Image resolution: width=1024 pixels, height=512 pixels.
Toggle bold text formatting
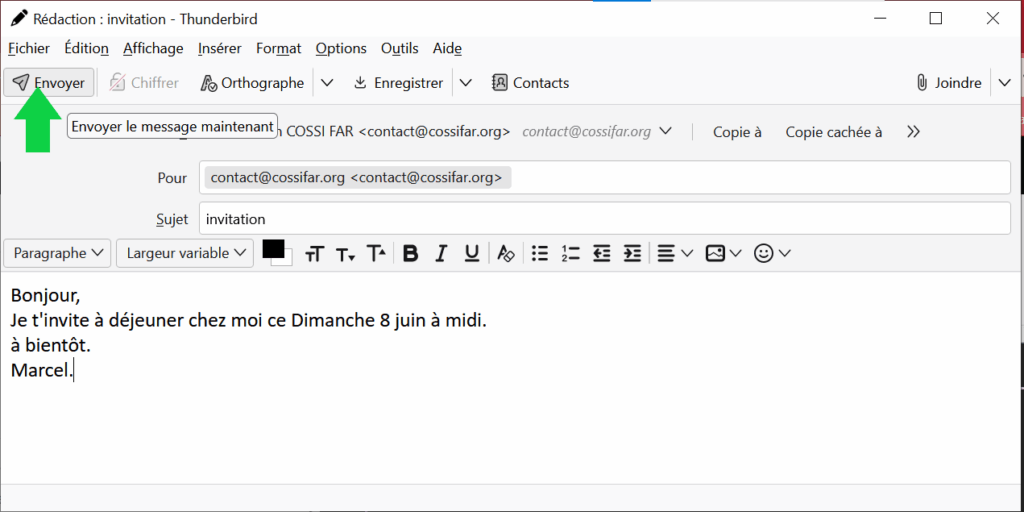(410, 254)
